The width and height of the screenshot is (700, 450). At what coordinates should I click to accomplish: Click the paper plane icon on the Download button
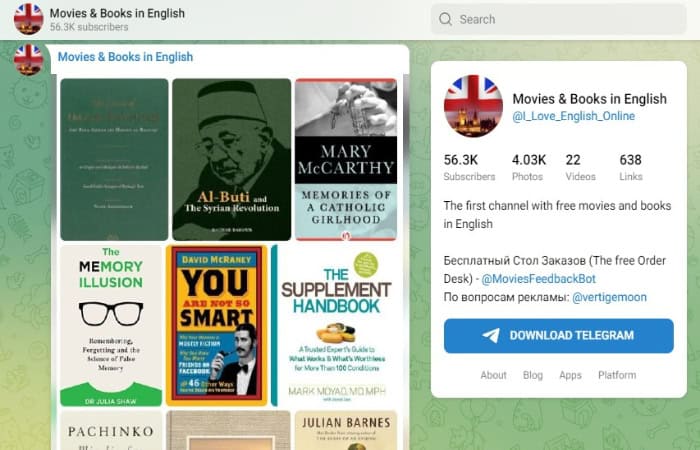491,336
